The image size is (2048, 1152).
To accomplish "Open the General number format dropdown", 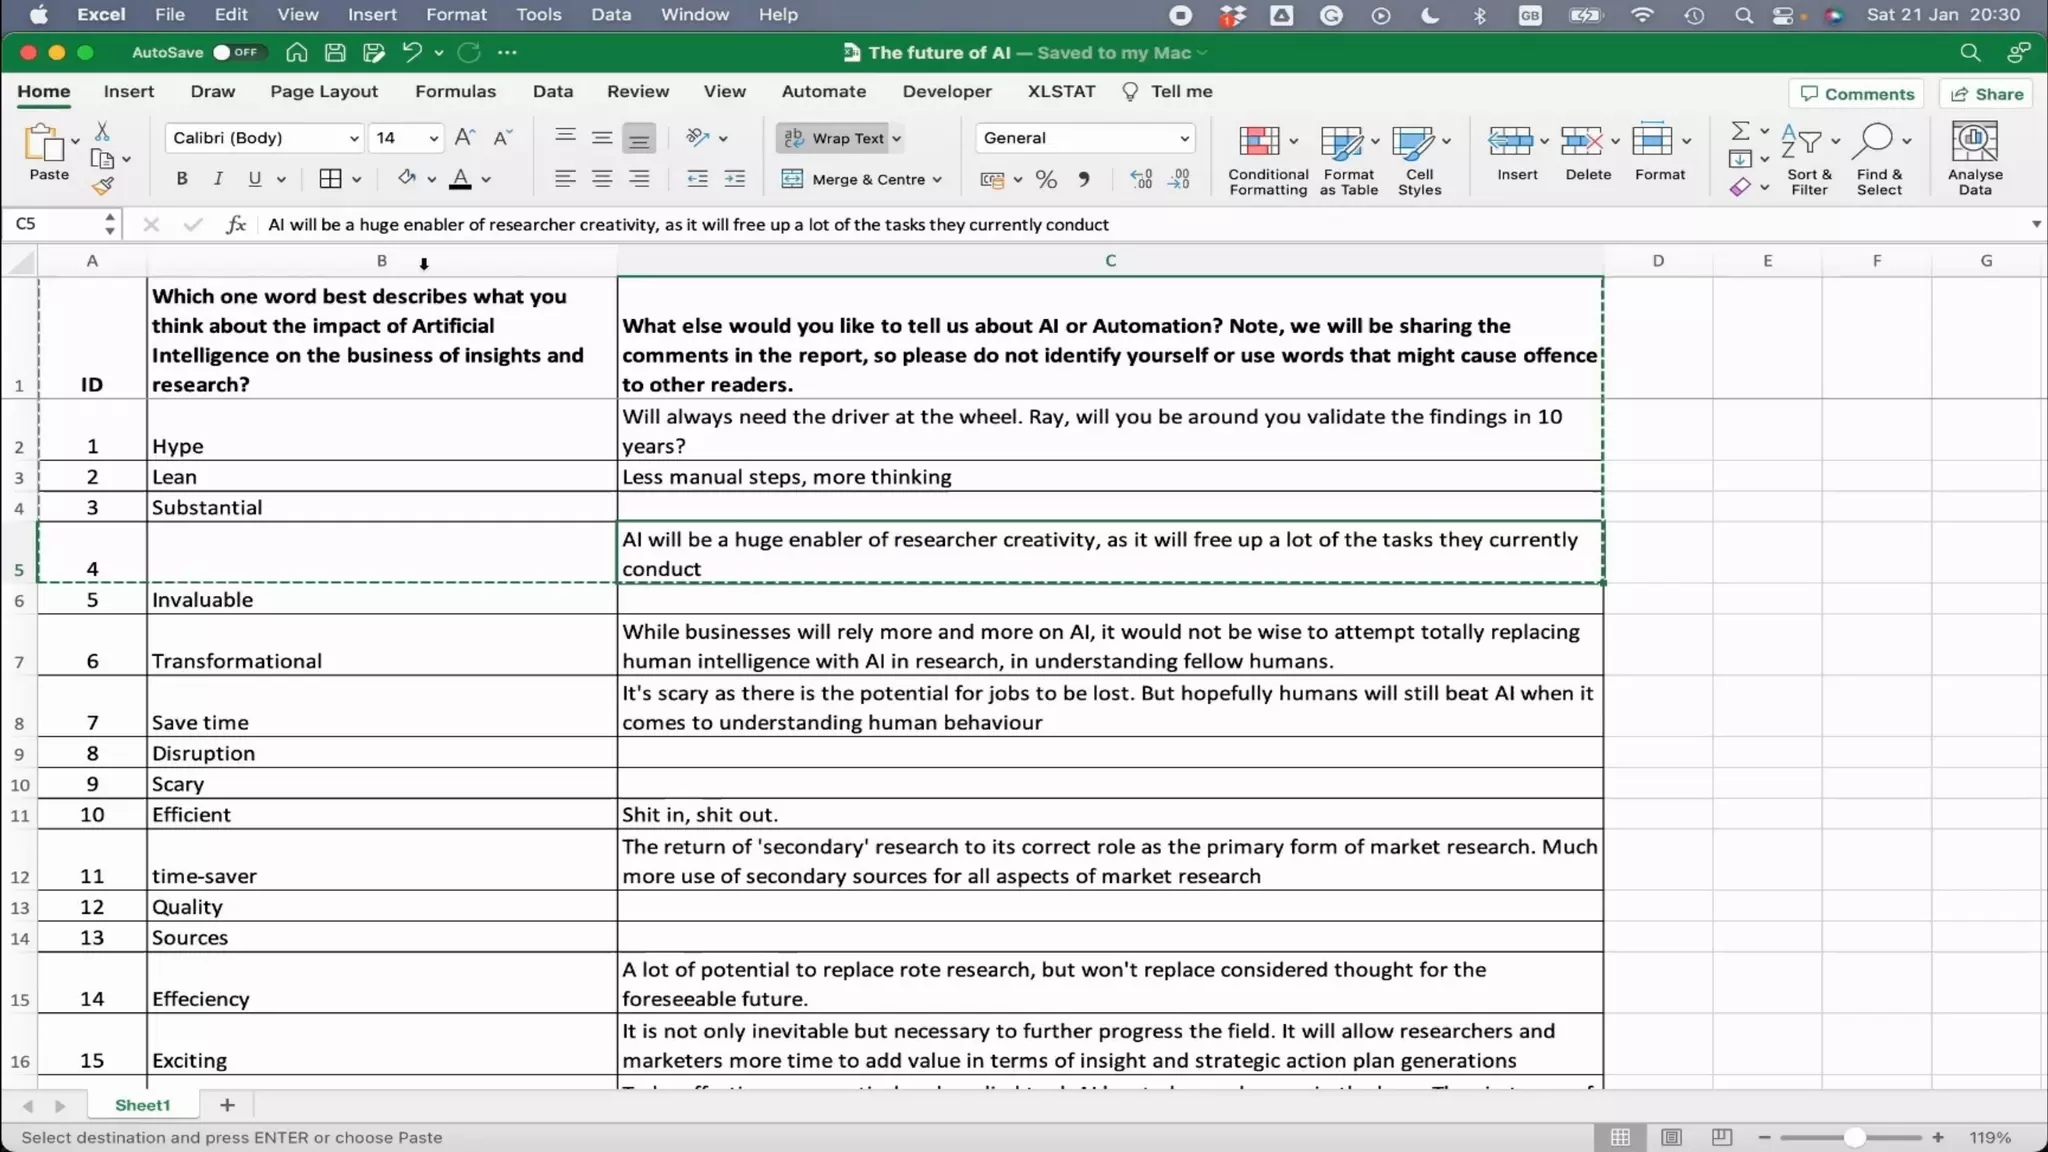I will click(x=1184, y=138).
